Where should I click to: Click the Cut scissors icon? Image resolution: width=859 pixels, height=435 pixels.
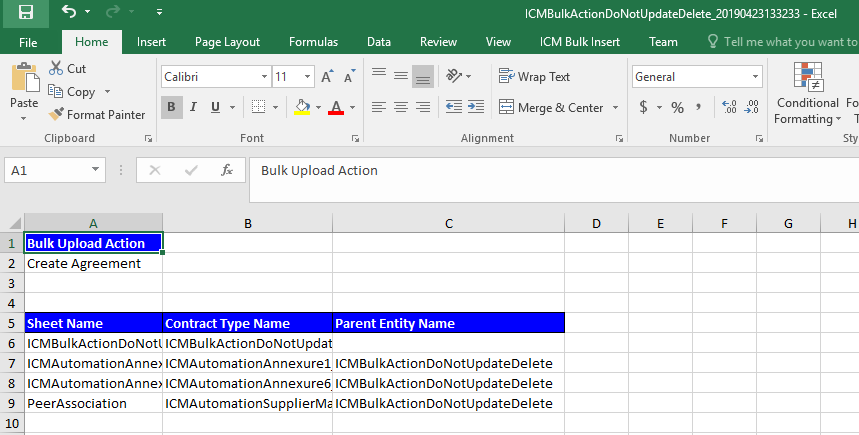click(58, 69)
